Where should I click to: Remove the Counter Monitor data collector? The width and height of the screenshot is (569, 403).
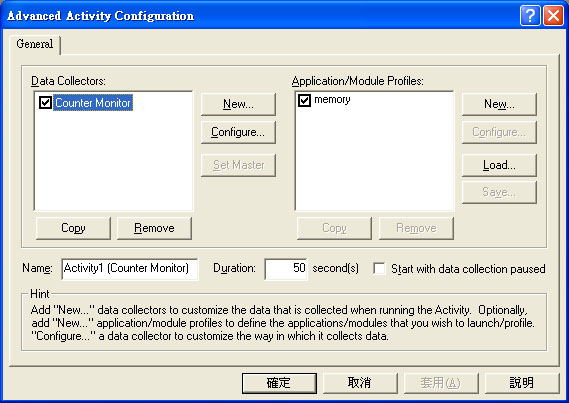[x=154, y=228]
